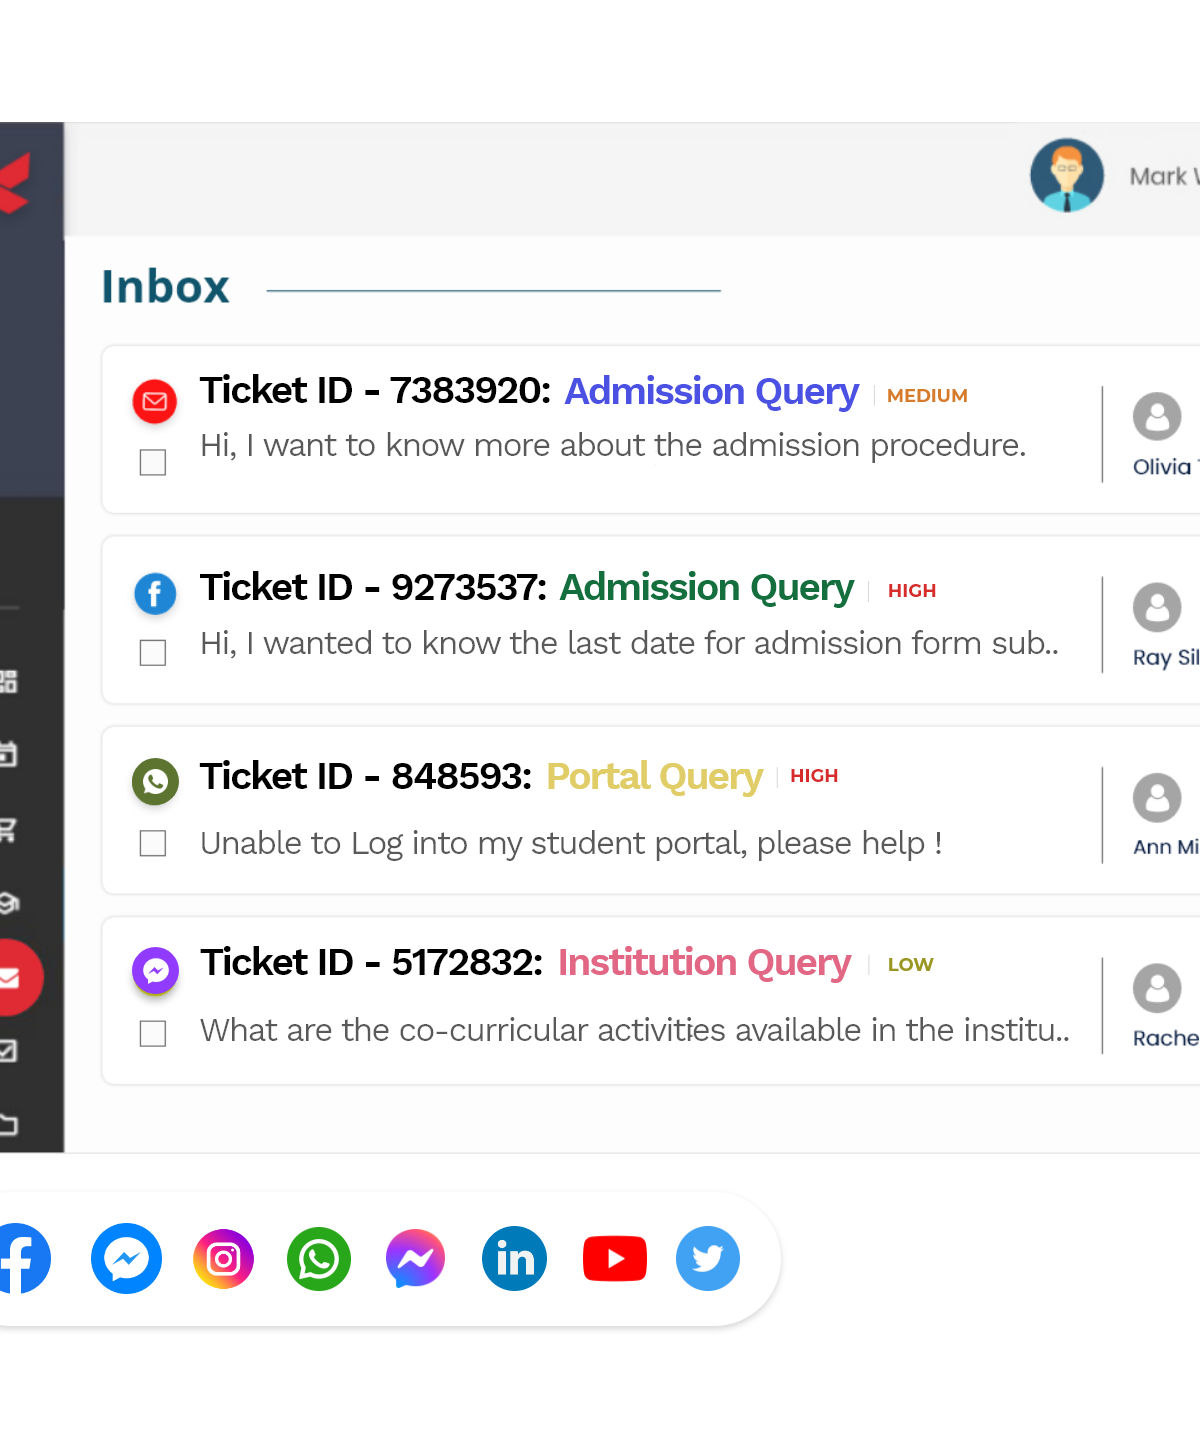Open the calendar icon in sidebar
This screenshot has height=1448, width=1200.
tap(8, 754)
